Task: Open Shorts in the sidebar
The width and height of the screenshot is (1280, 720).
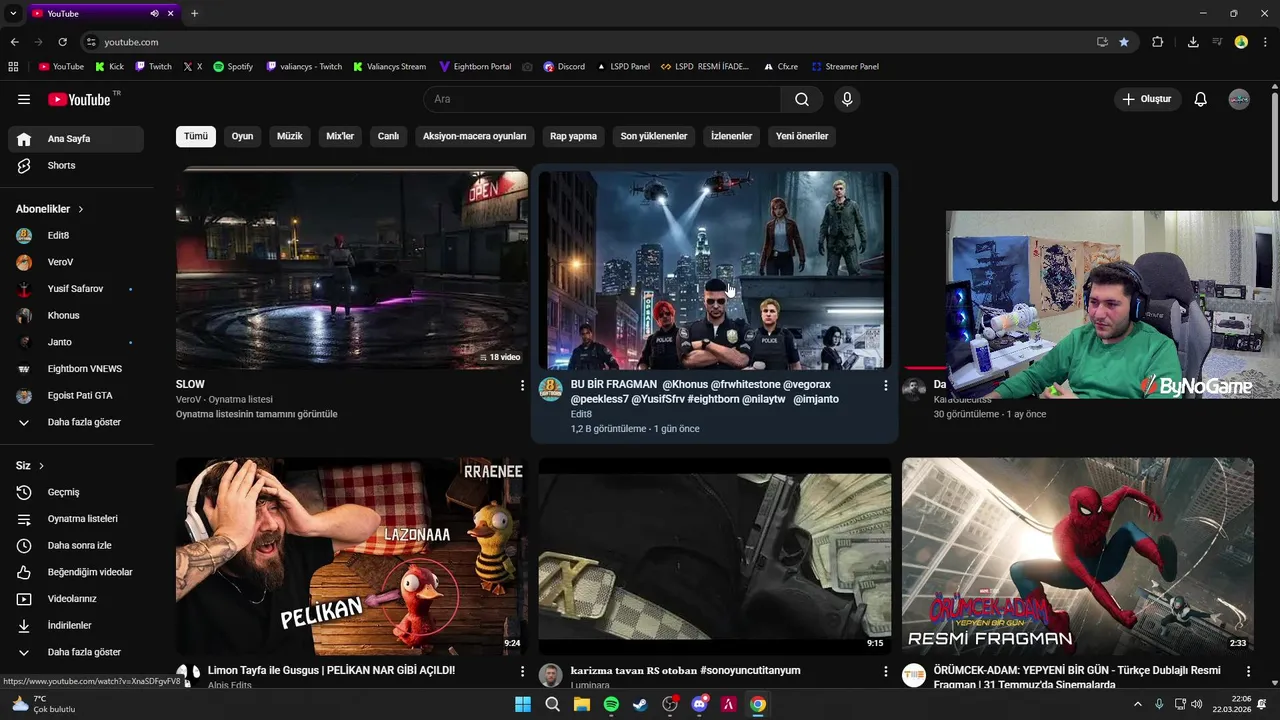Action: (x=76, y=165)
